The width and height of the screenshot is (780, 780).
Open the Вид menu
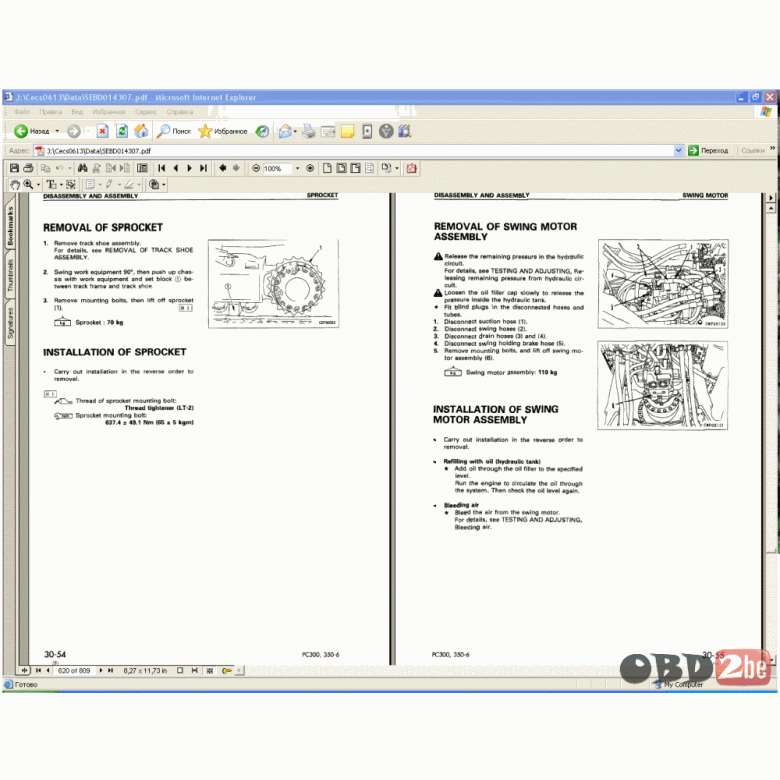[77, 111]
